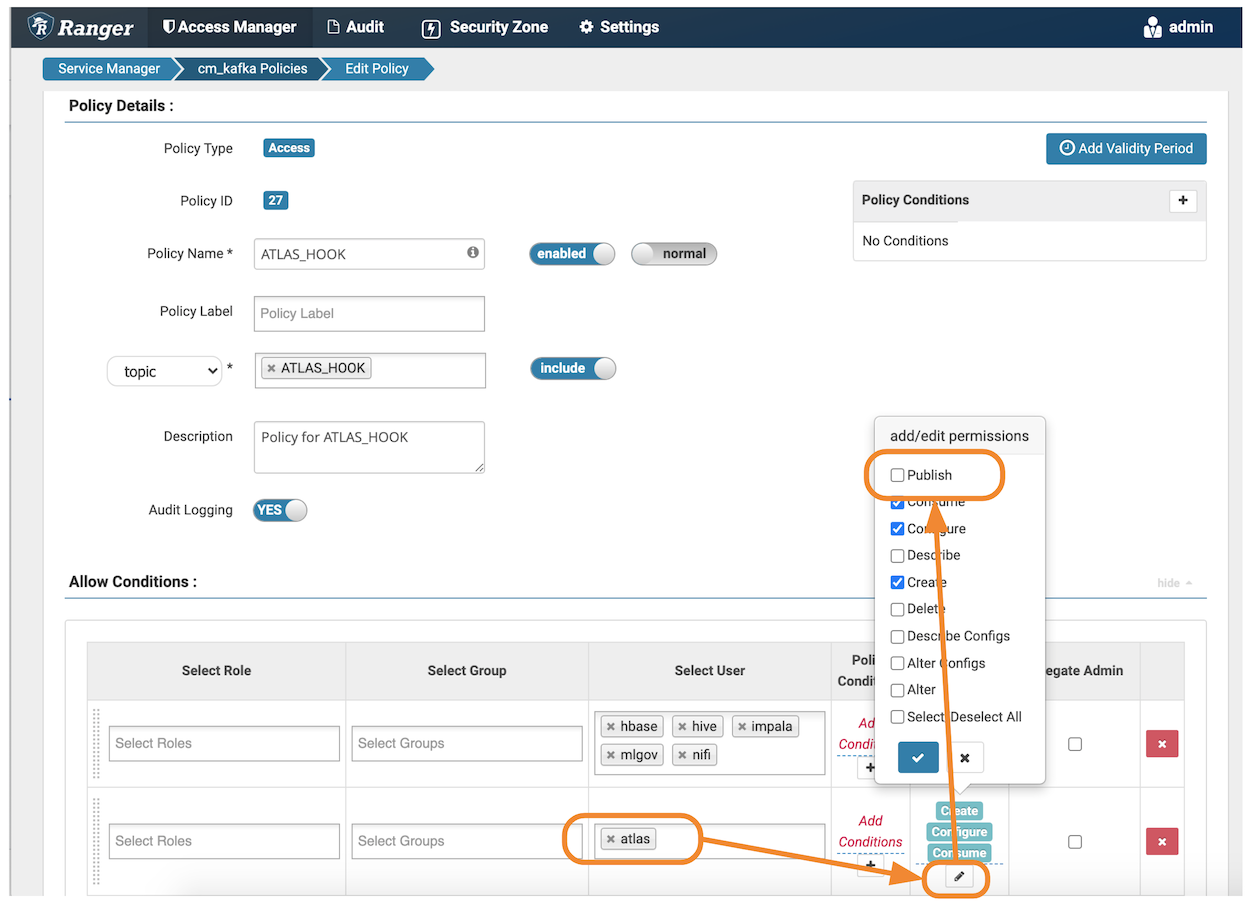Remove the hbase user tag
The width and height of the screenshot is (1246, 902).
[611, 727]
